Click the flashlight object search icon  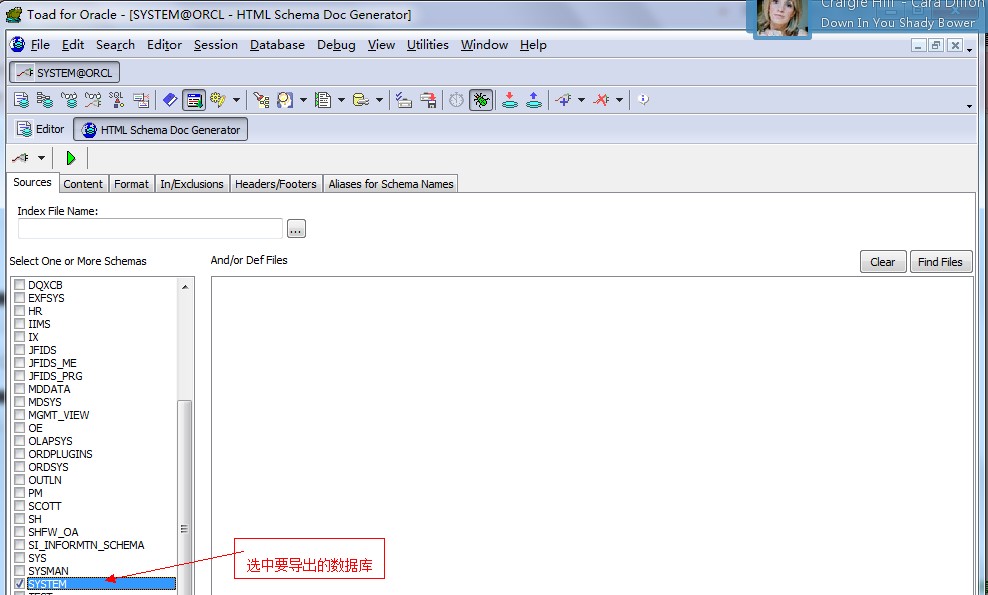point(261,100)
